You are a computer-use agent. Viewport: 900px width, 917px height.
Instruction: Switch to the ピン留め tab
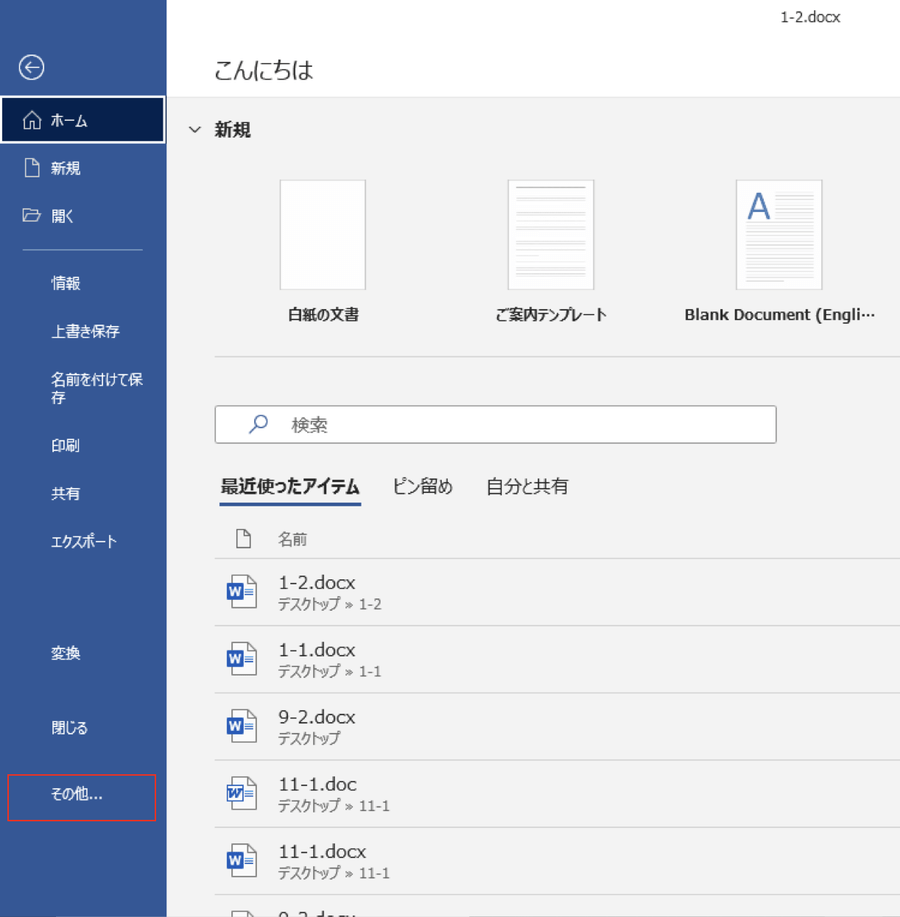coord(423,487)
